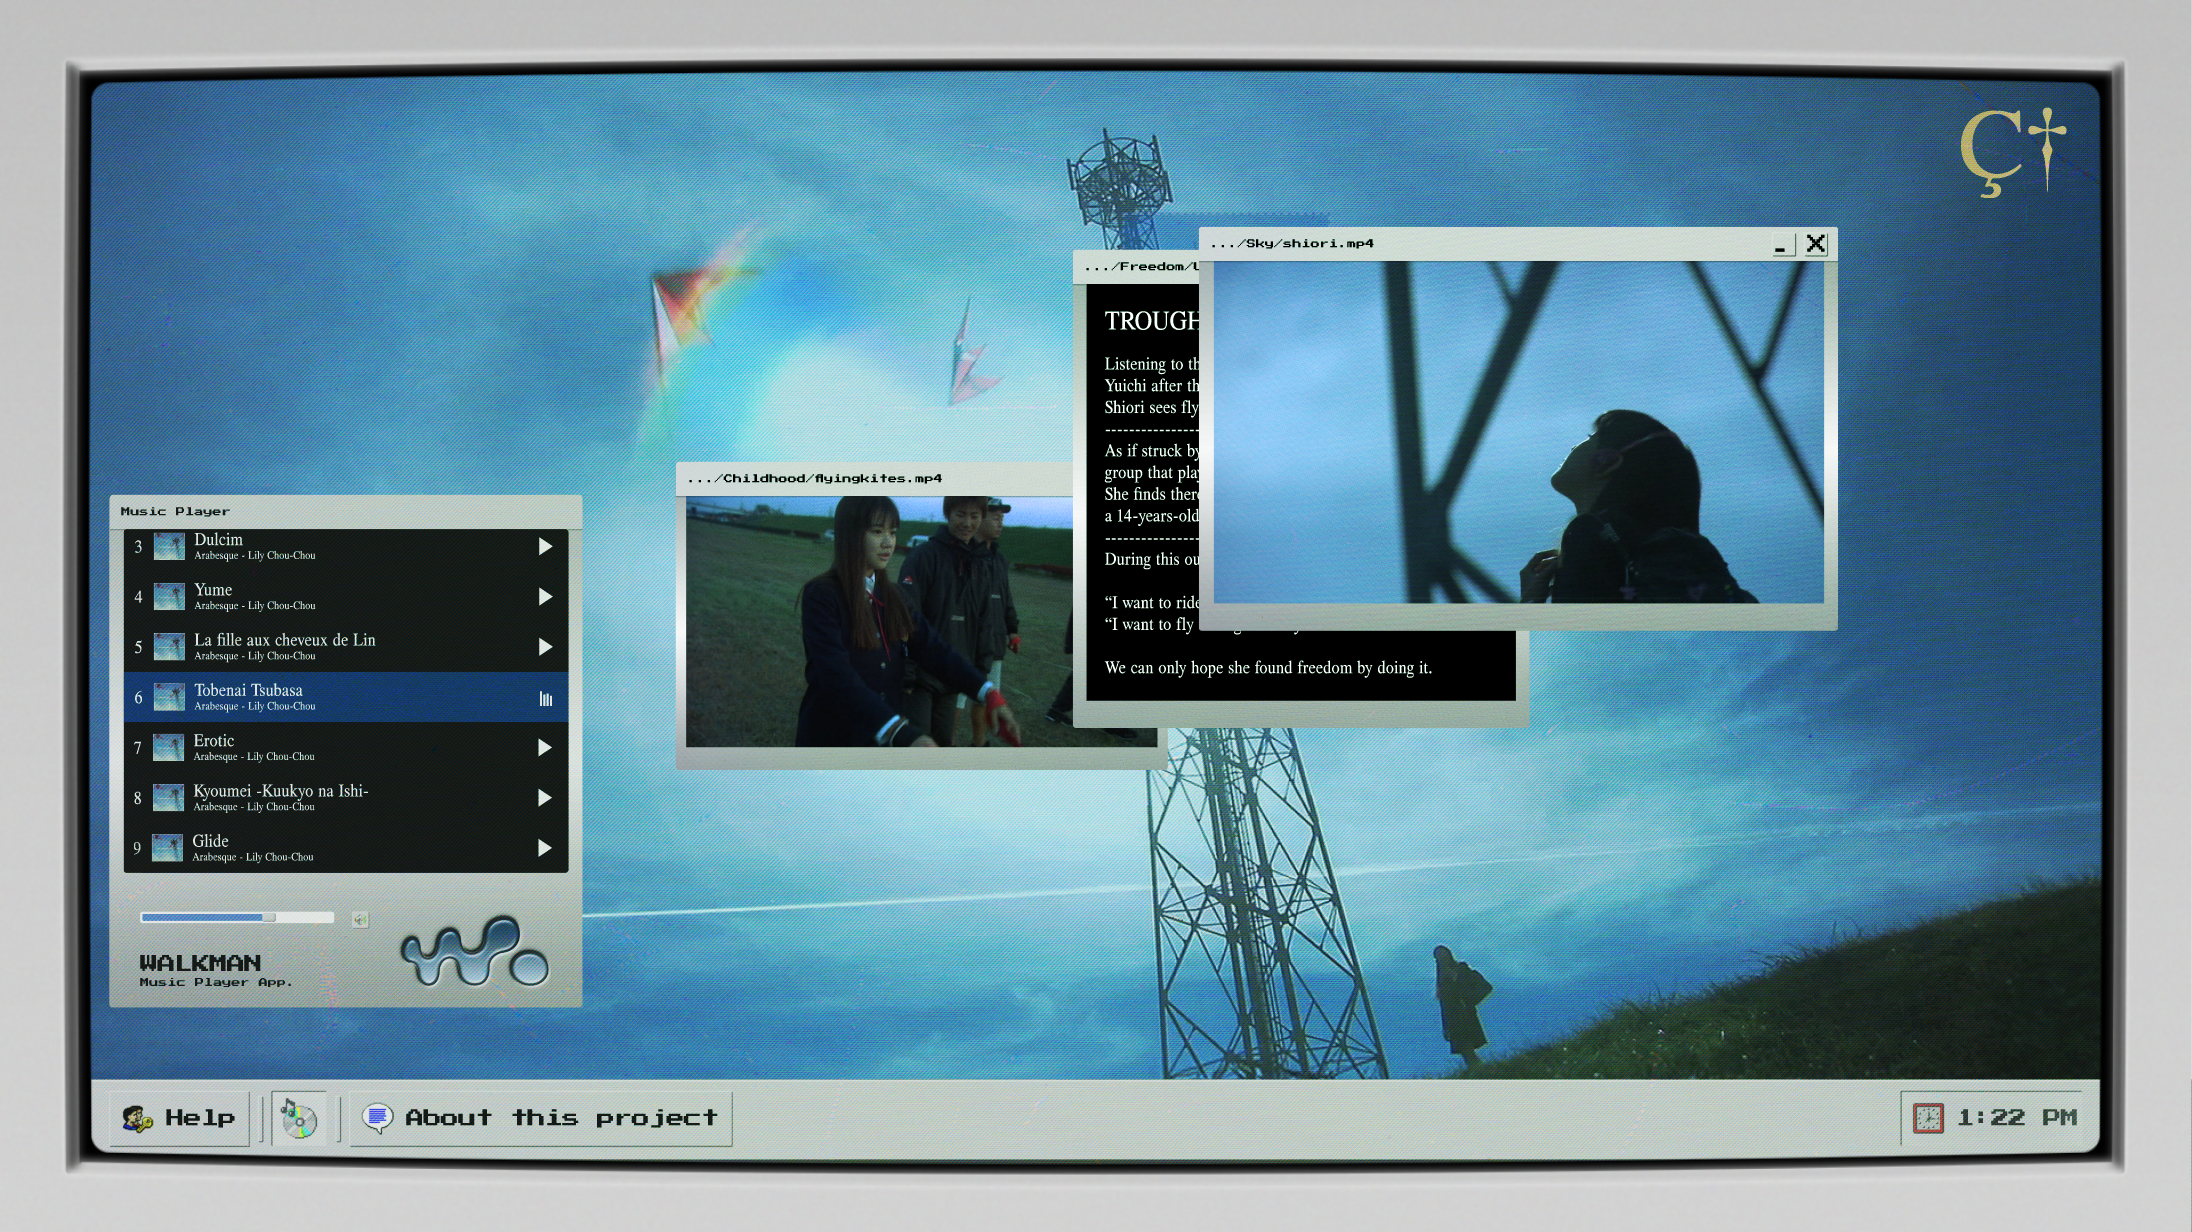Click the WALKMAN Music Player App label
2192x1232 pixels.
coord(216,969)
